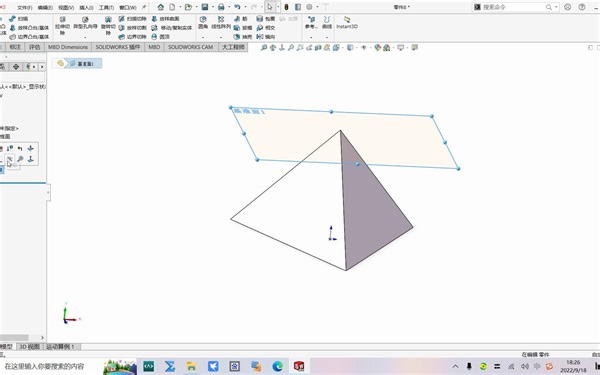Select the 线性阵列 linear pattern tool
This screenshot has width=600, height=375.
[x=221, y=23]
